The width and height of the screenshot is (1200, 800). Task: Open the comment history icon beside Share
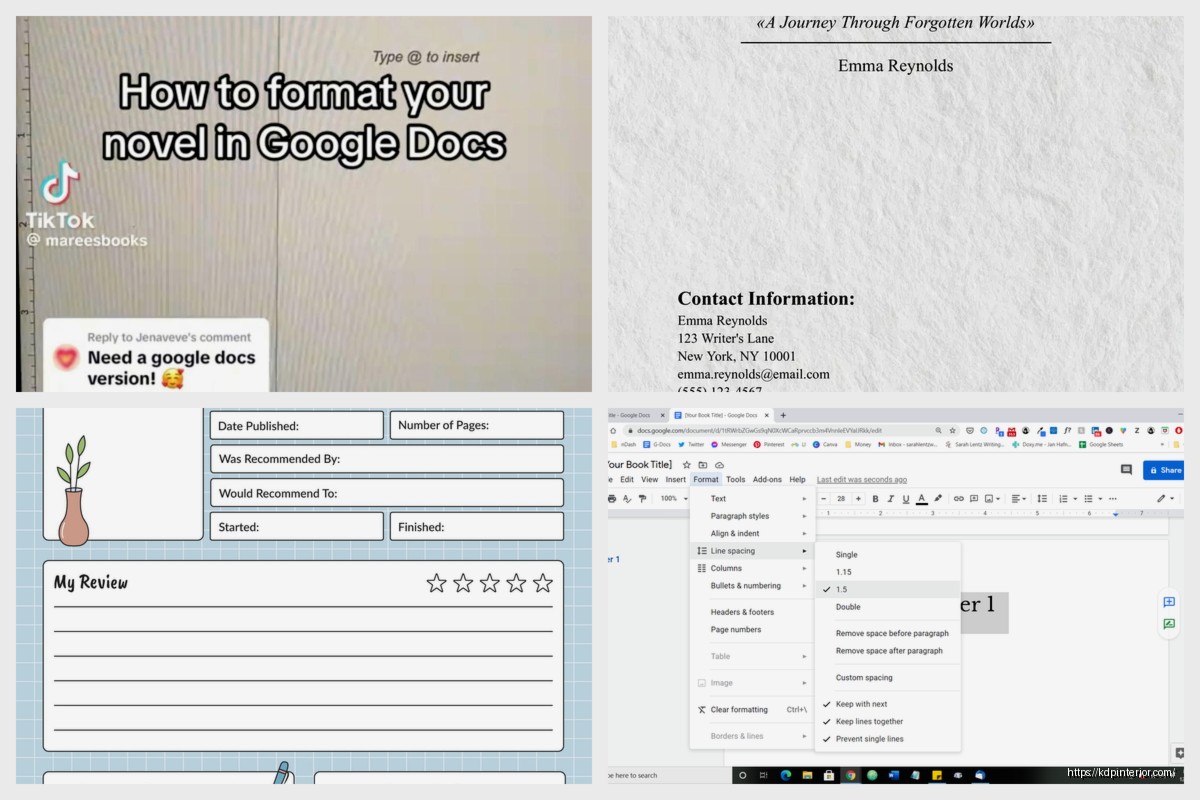[x=1126, y=470]
